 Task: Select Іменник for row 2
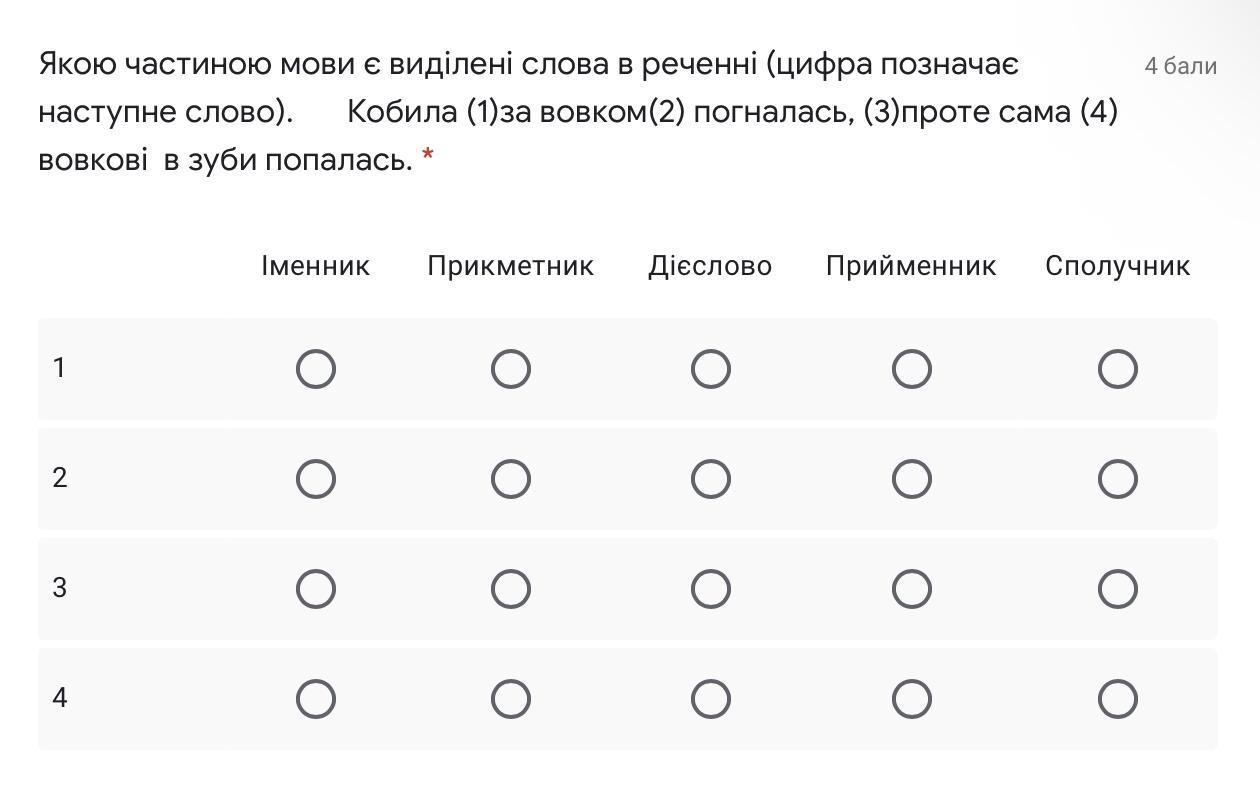click(x=316, y=479)
